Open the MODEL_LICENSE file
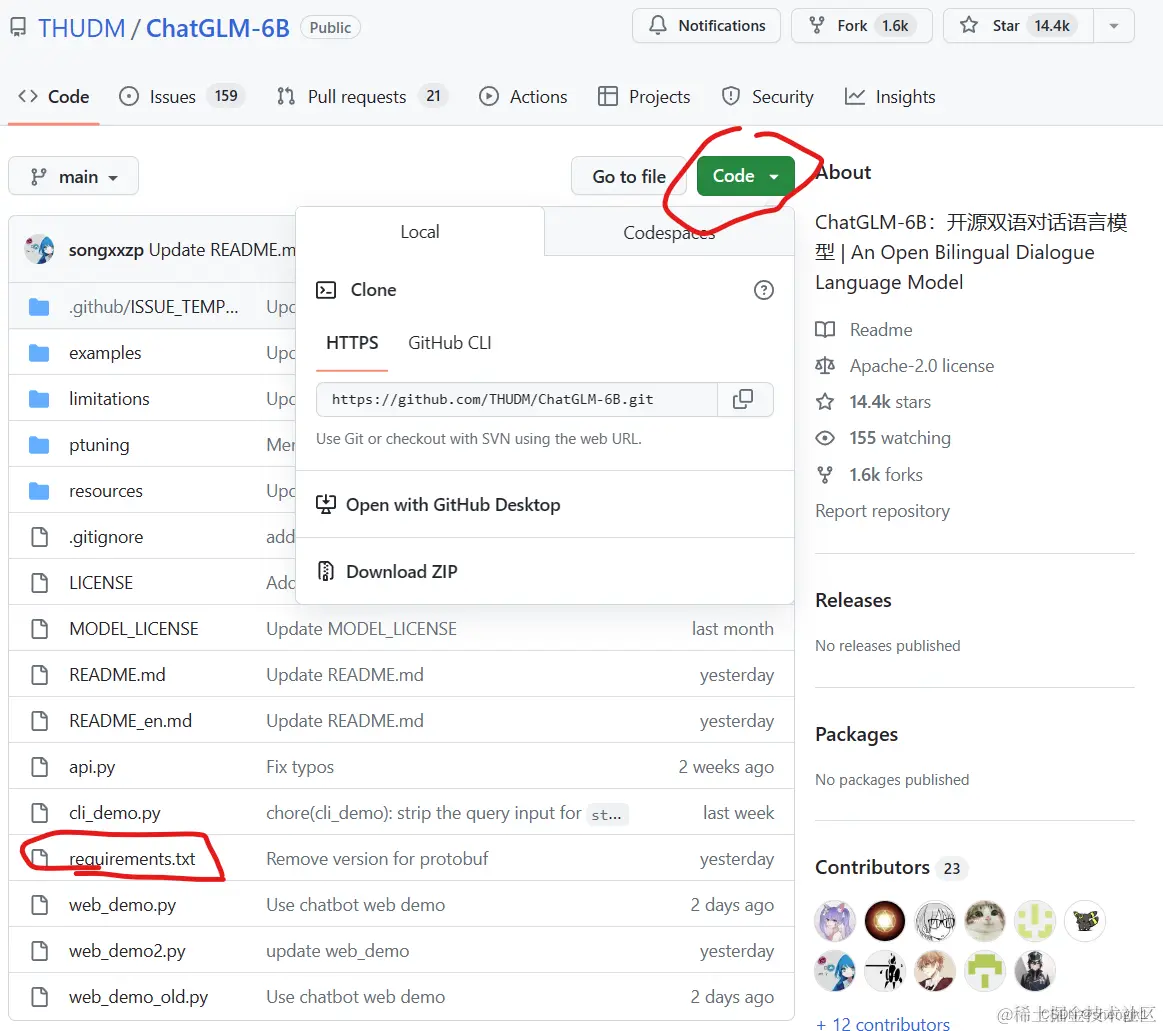The width and height of the screenshot is (1163, 1031). [134, 629]
